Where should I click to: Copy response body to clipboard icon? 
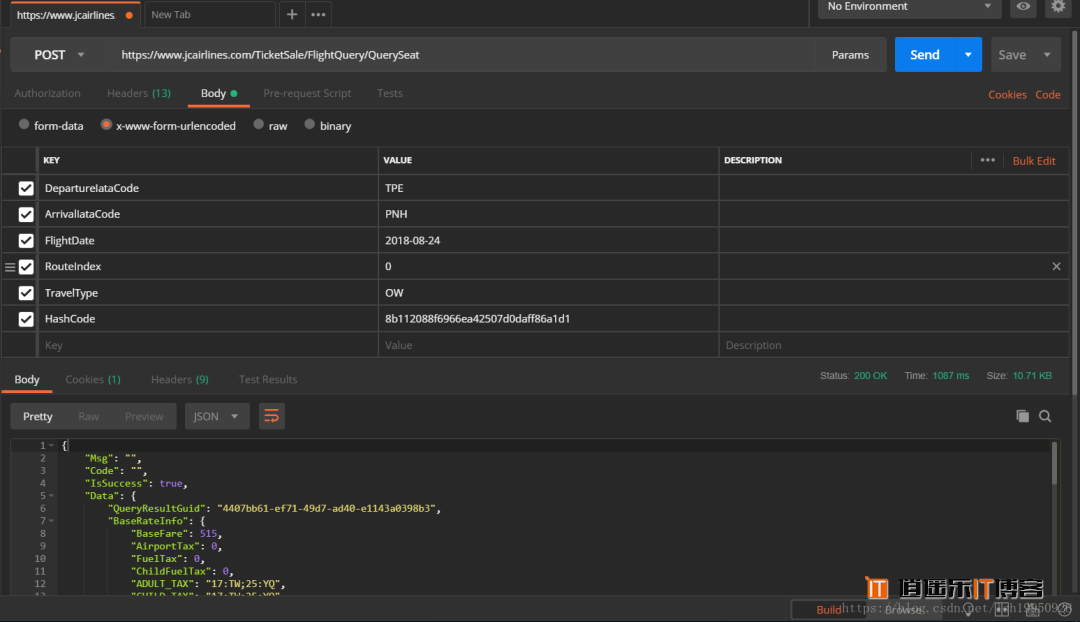(x=1023, y=416)
